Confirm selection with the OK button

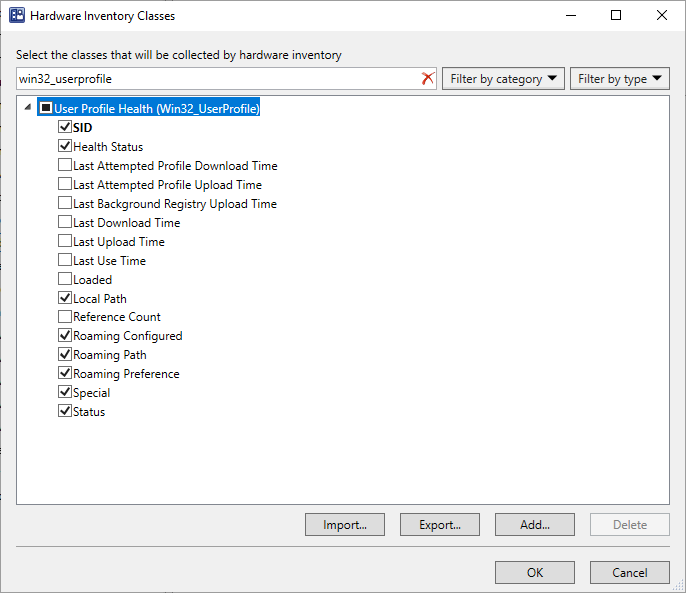535,572
